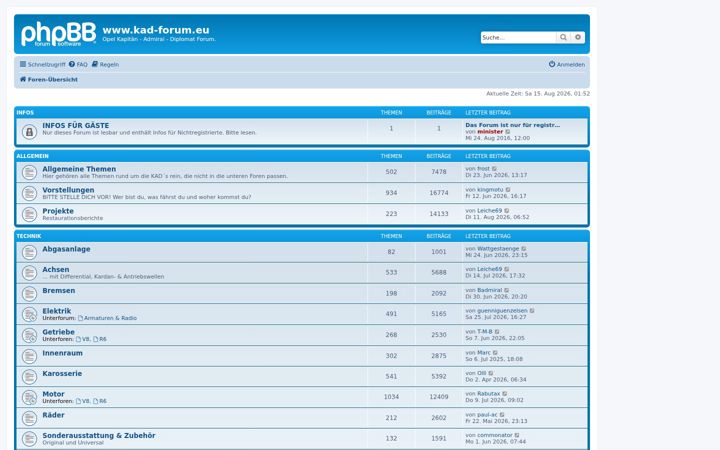The height and width of the screenshot is (450, 720).
Task: Open the Karosserie forum
Action: click(62, 373)
